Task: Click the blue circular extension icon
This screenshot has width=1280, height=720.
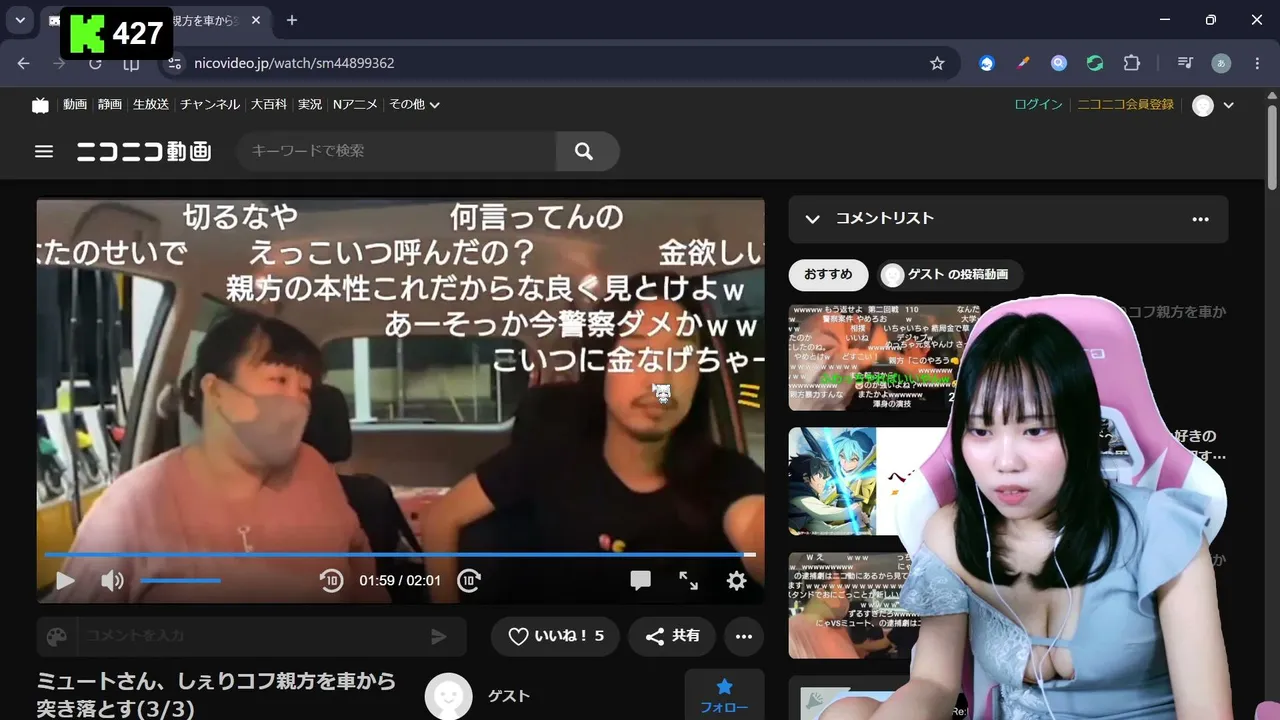Action: pyautogui.click(x=987, y=63)
